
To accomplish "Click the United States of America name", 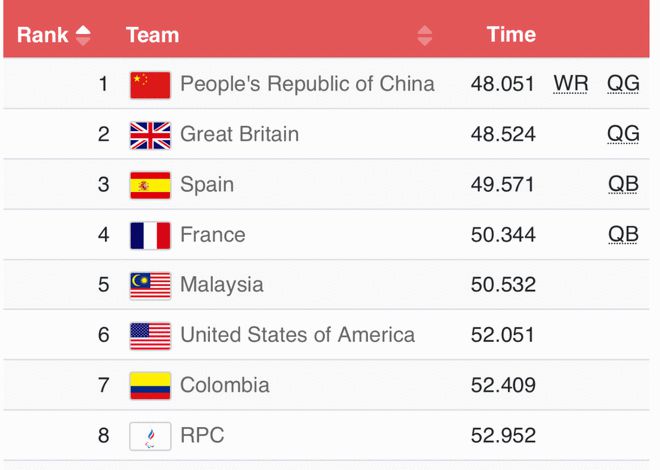I will [297, 335].
